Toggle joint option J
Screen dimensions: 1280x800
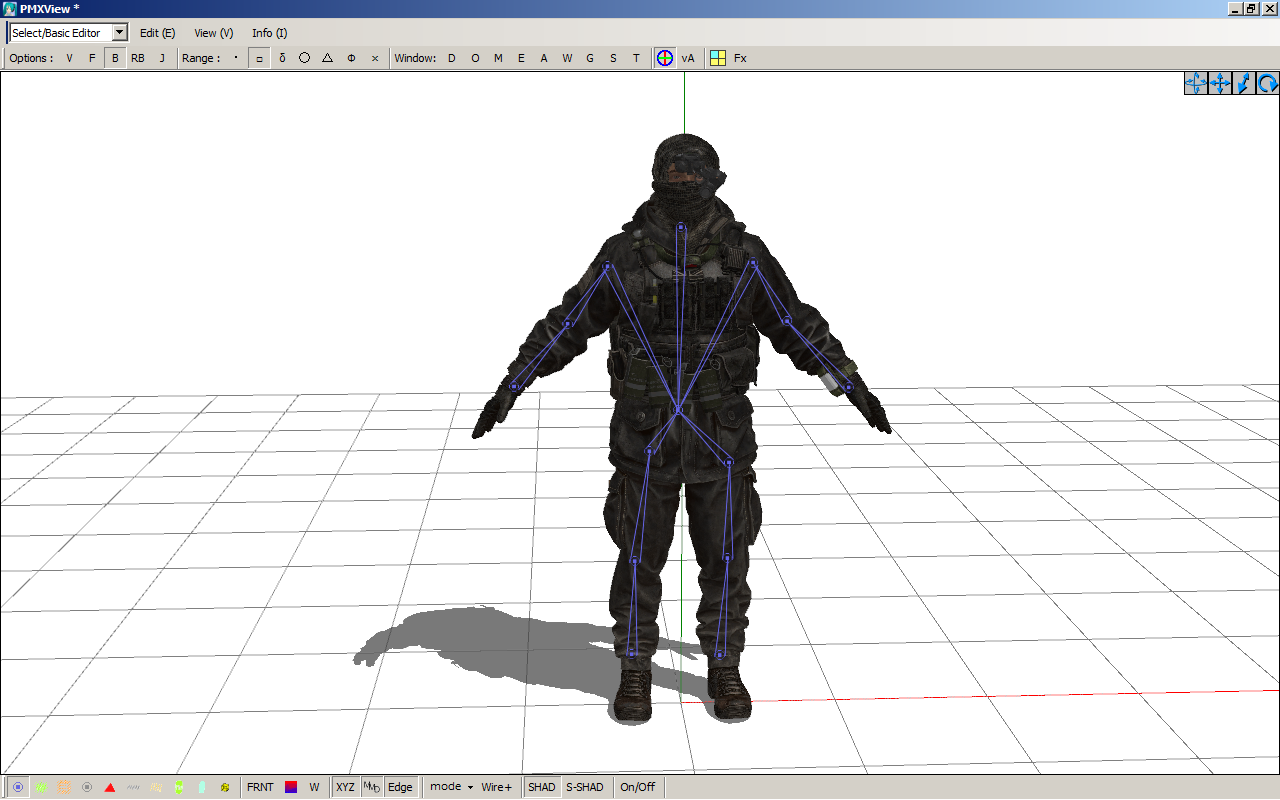click(162, 58)
